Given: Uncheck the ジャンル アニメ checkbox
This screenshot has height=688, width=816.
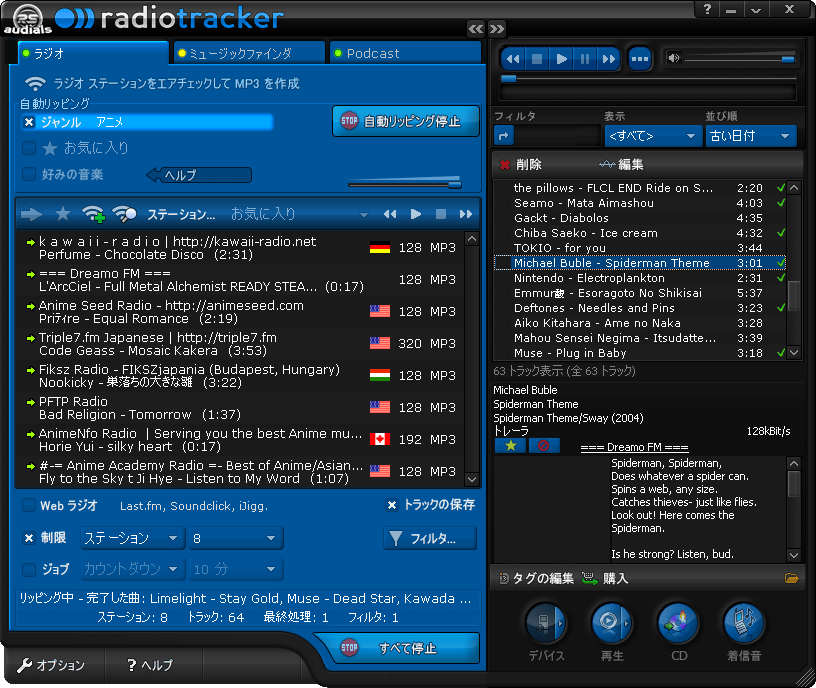Looking at the screenshot, I should 29,122.
